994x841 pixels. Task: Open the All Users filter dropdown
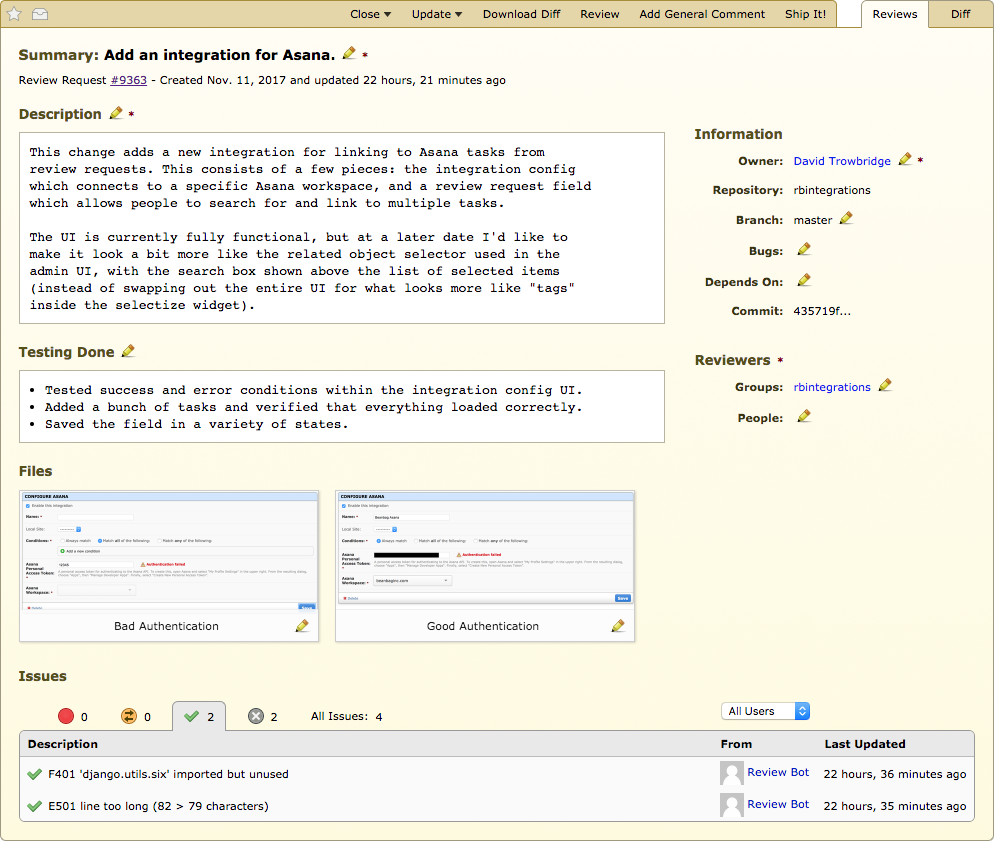765,711
